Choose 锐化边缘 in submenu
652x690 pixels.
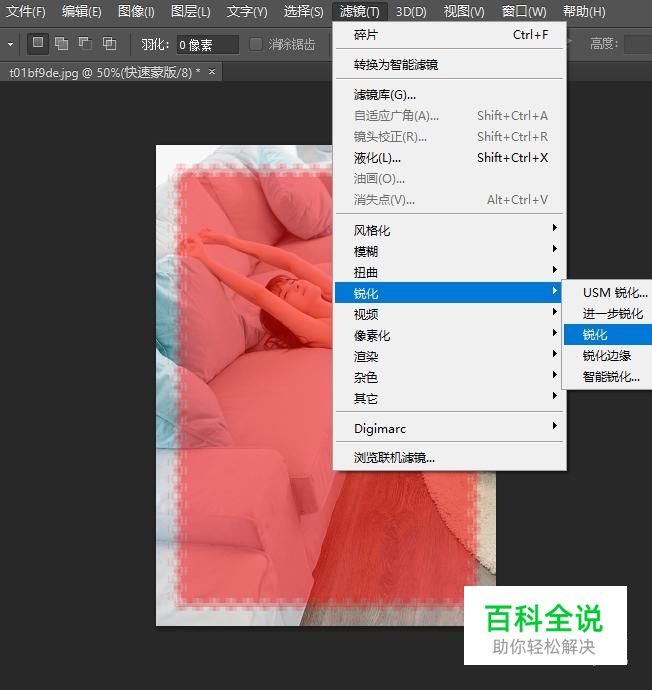(608, 356)
